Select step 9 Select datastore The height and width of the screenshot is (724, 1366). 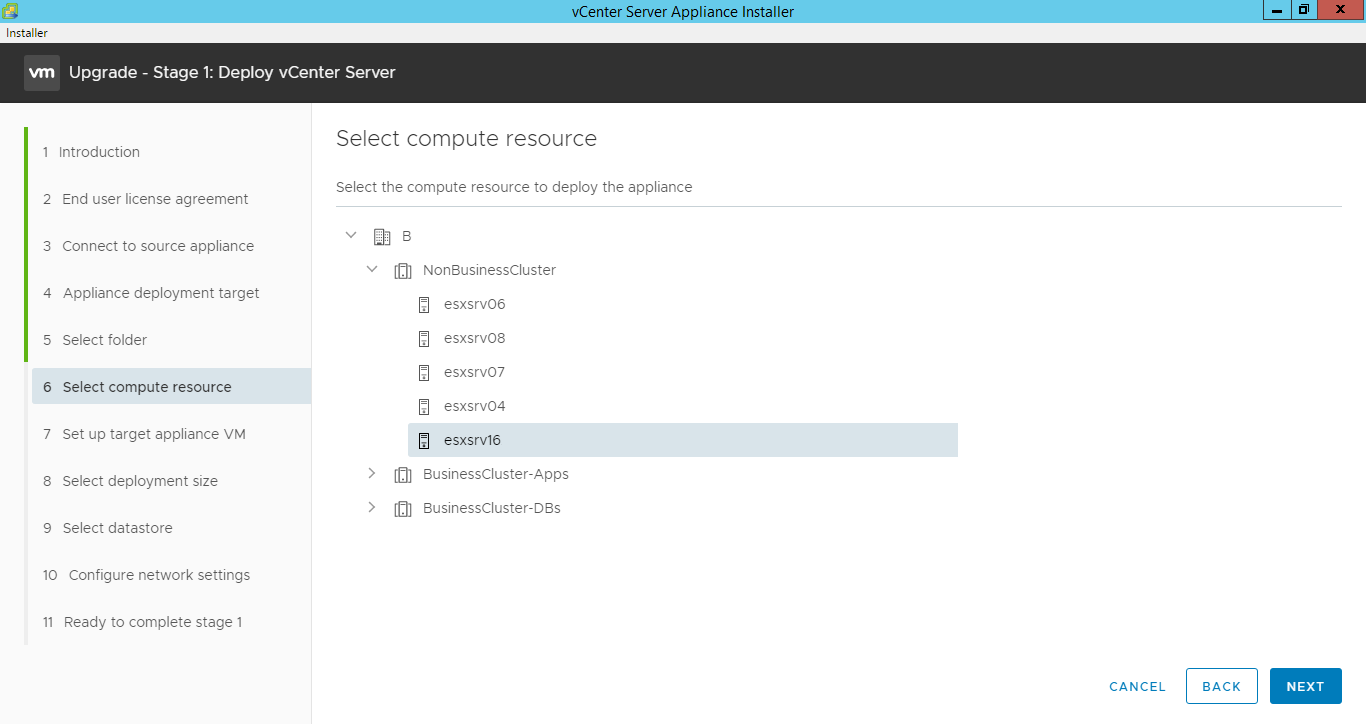tap(117, 527)
